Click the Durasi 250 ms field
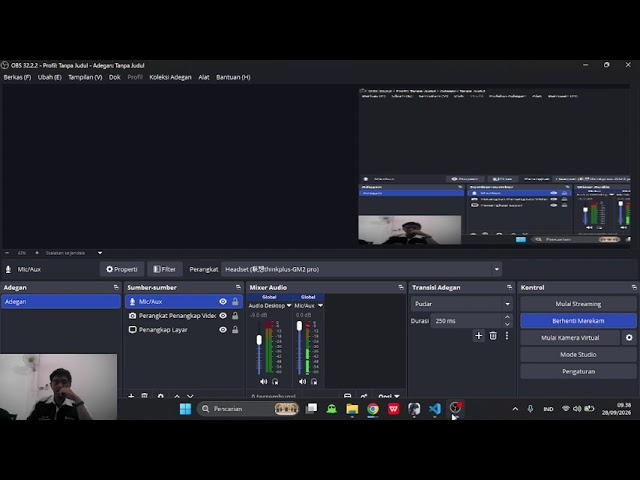The width and height of the screenshot is (640, 480). tap(466, 321)
